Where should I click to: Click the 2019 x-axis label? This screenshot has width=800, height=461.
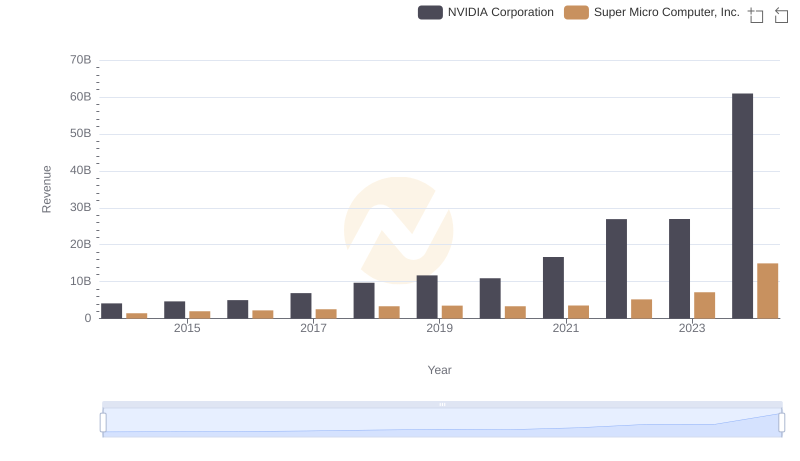click(x=439, y=328)
